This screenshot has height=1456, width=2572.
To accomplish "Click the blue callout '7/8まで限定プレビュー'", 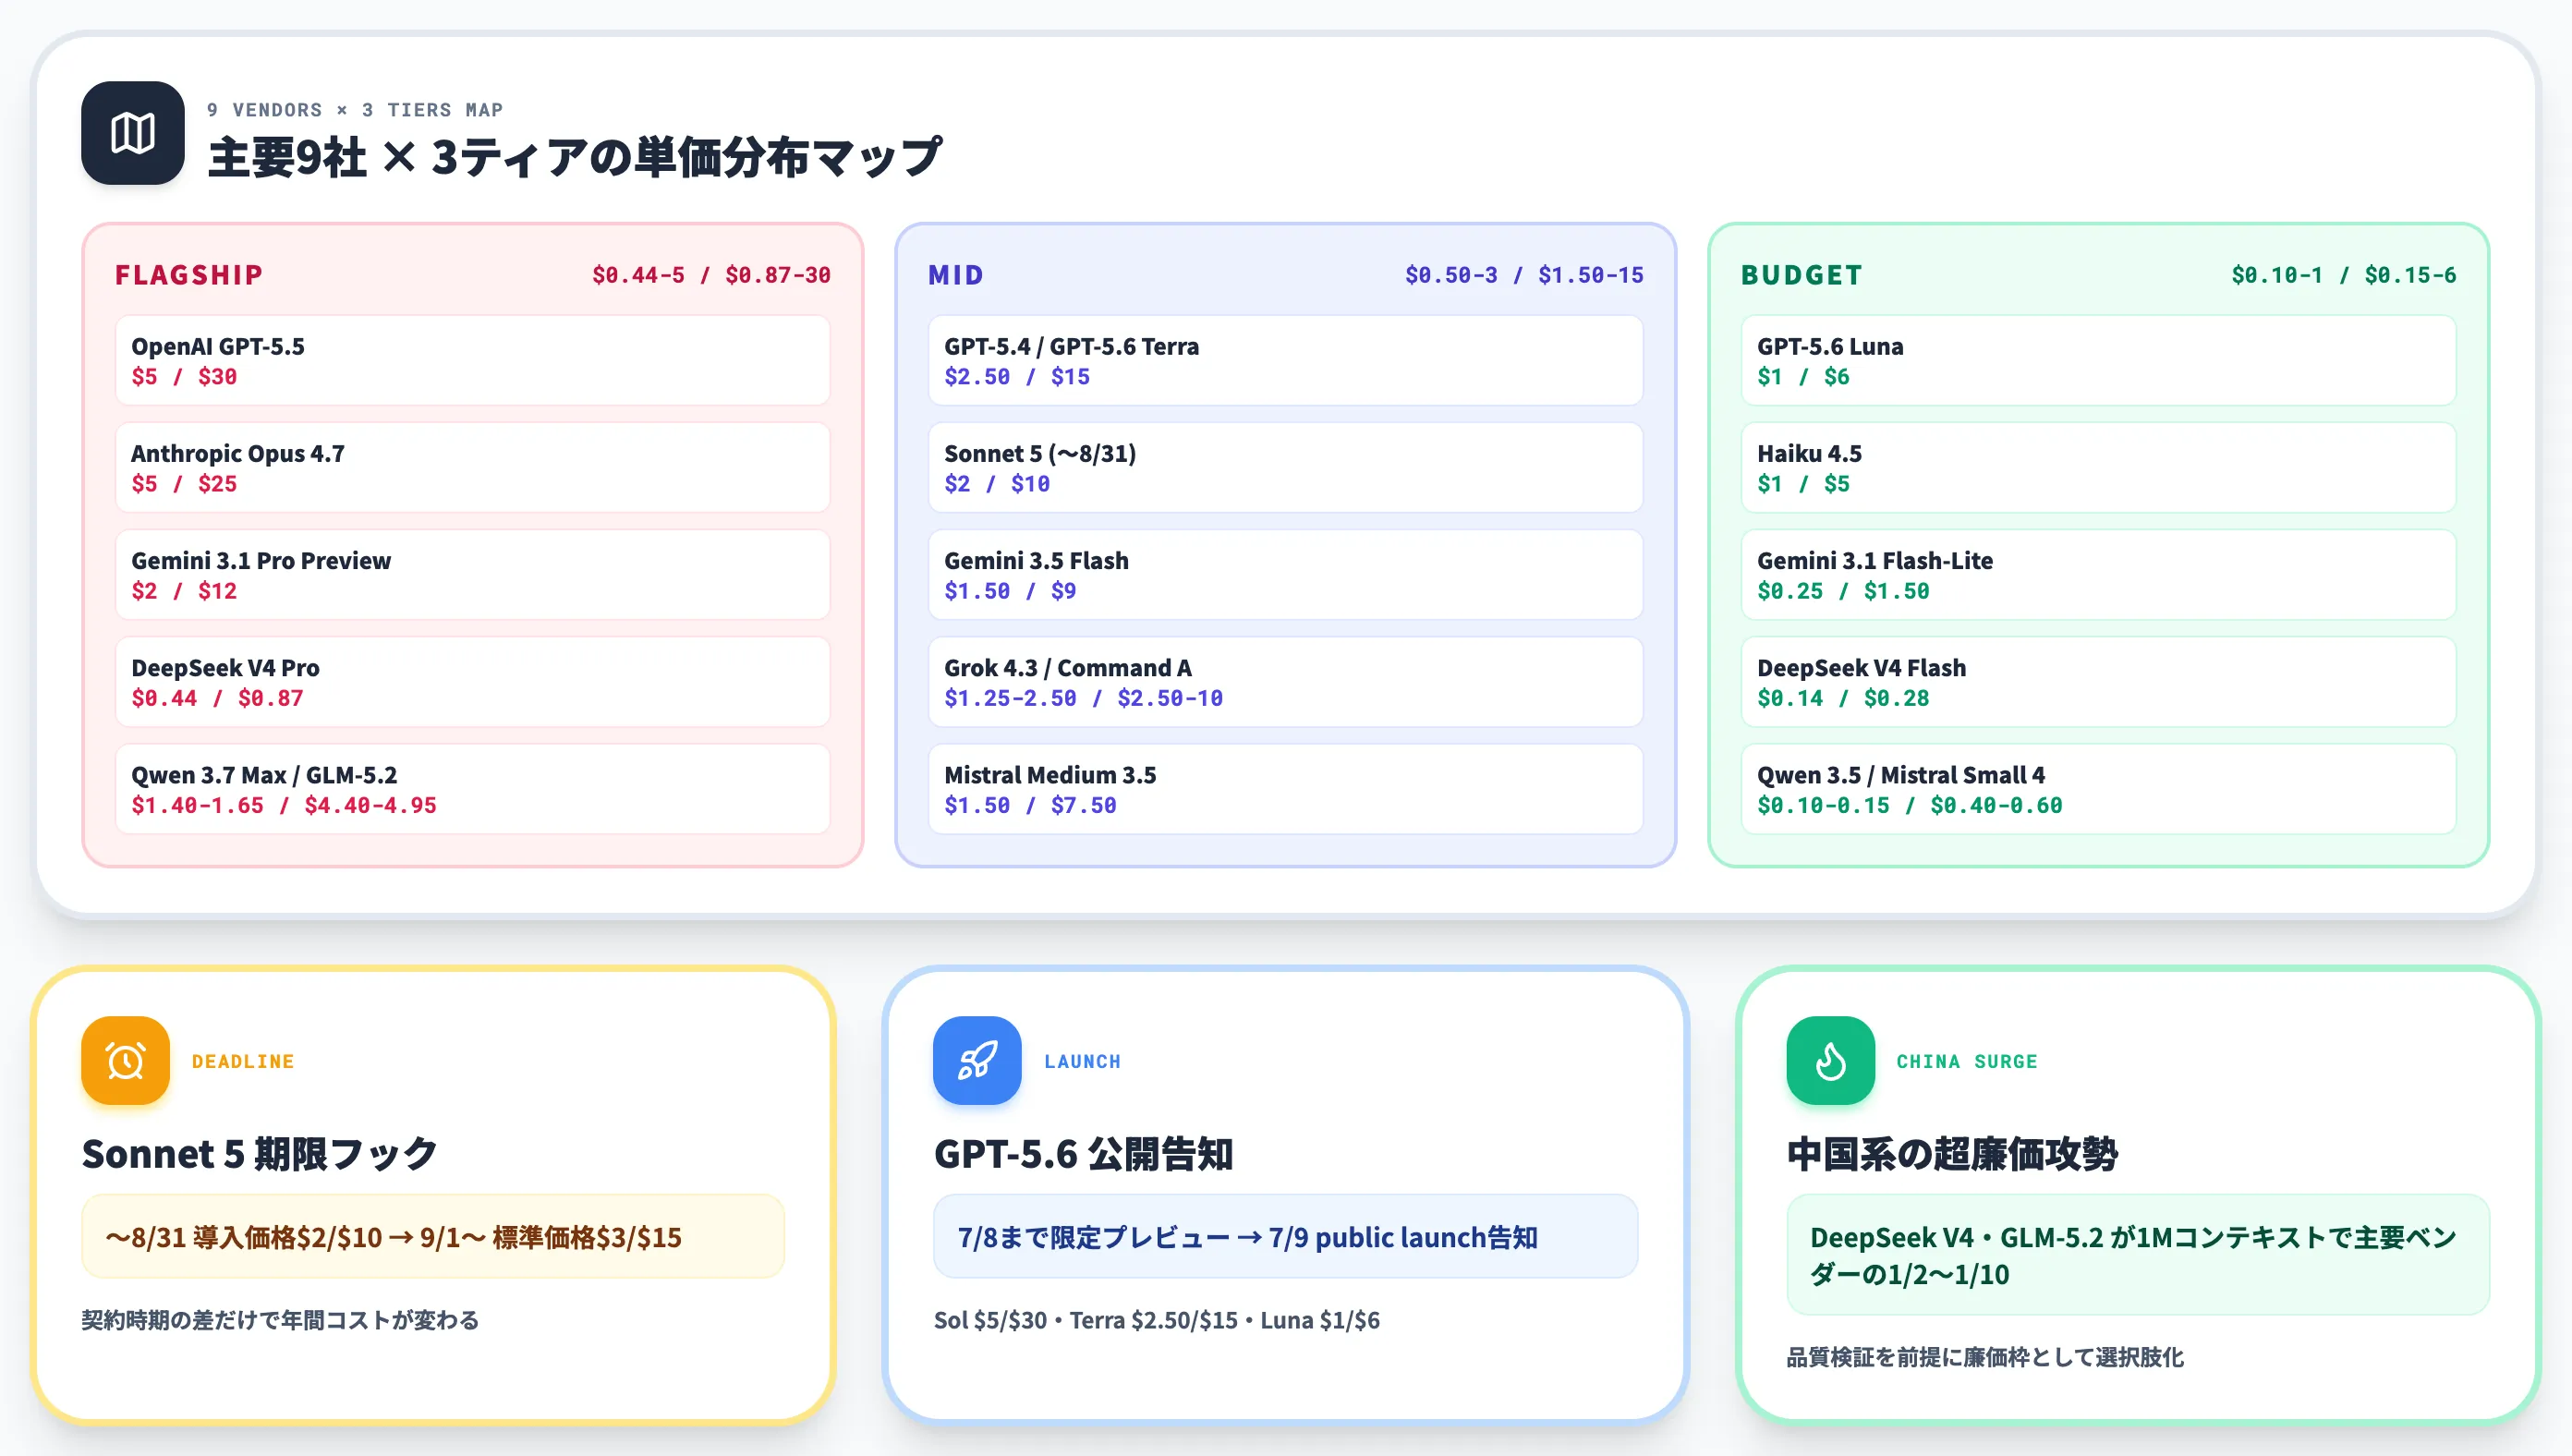I will pyautogui.click(x=1286, y=1237).
